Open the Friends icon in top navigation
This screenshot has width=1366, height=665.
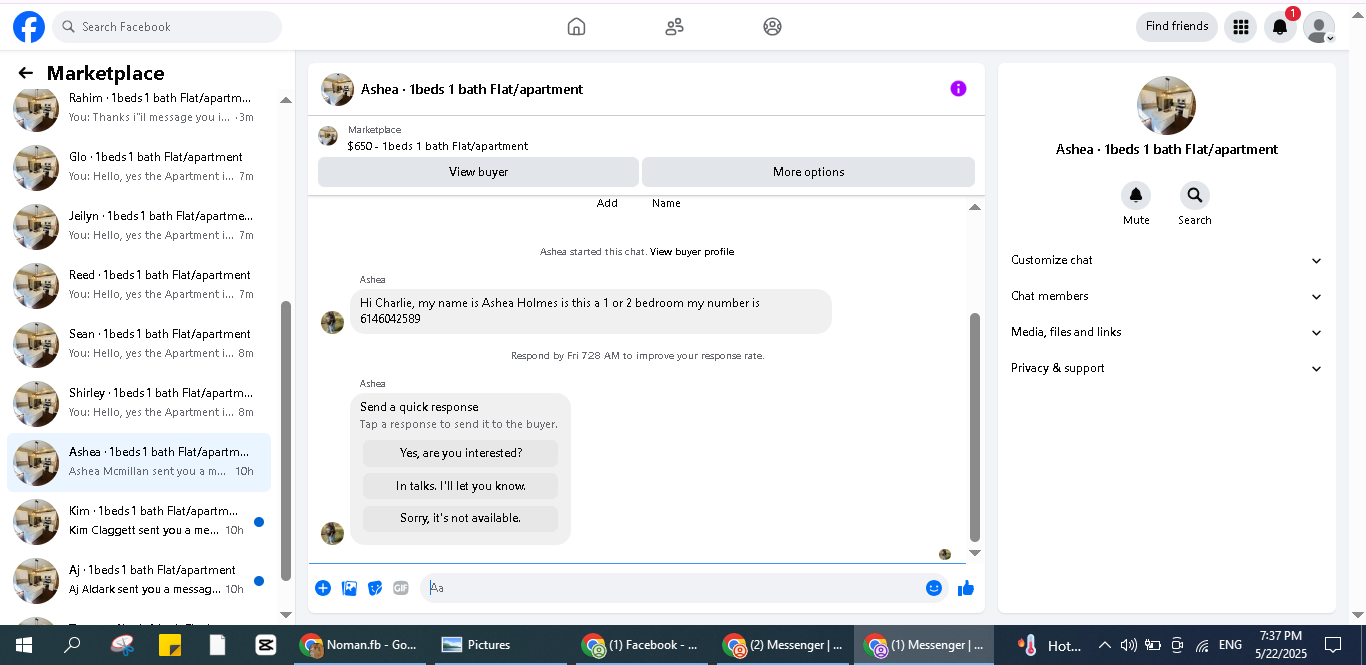[x=674, y=27]
